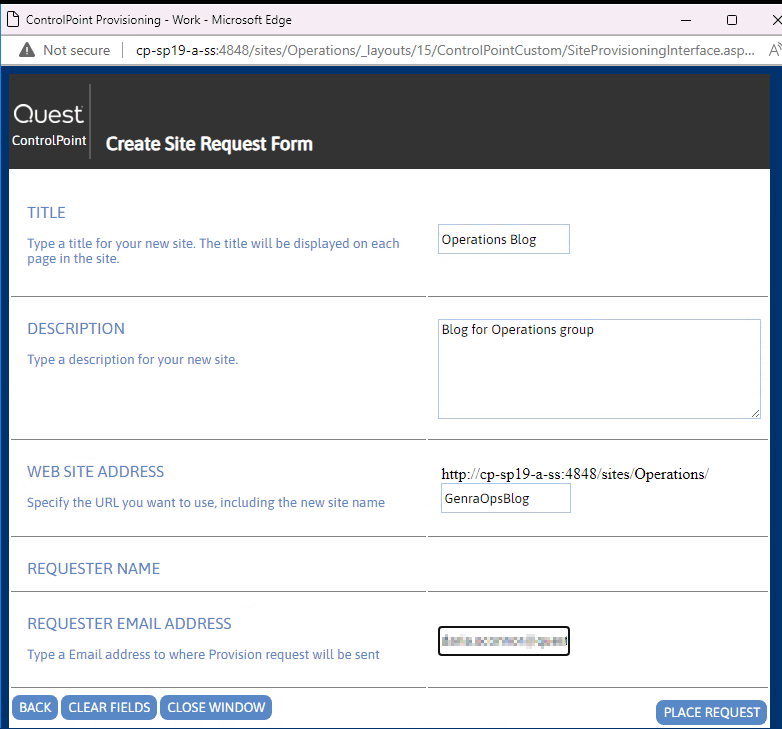Submit form with PLACE REQUEST button

712,712
